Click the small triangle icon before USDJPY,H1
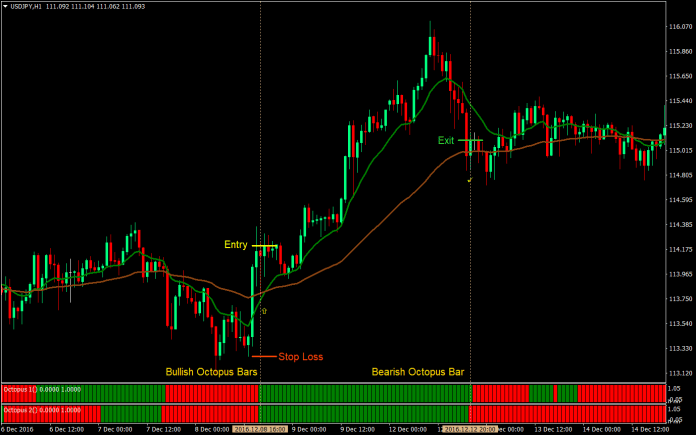The image size is (696, 435). tap(5, 7)
